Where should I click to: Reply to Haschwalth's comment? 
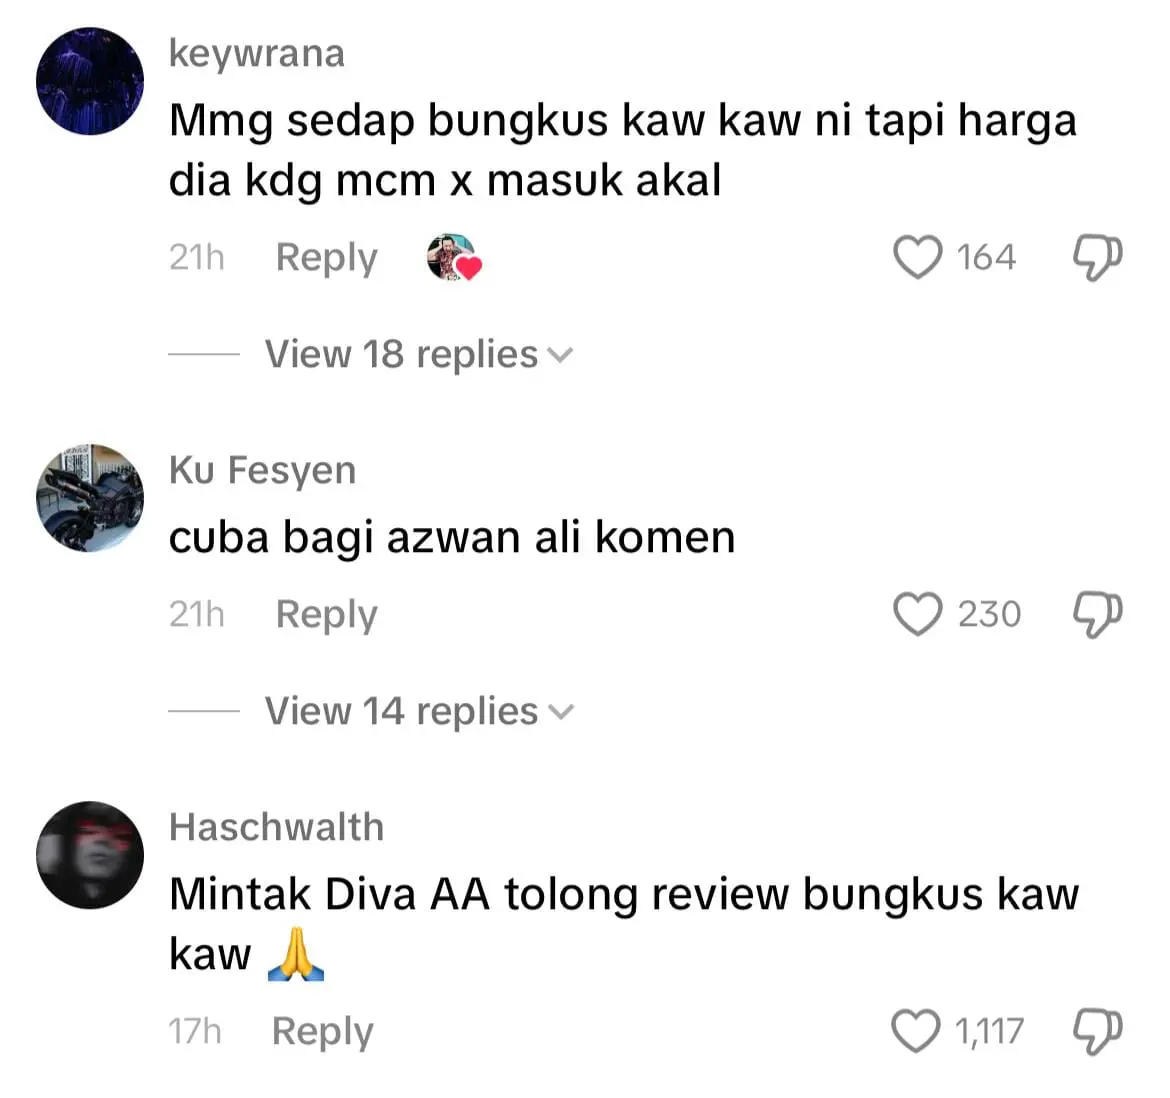(322, 1032)
